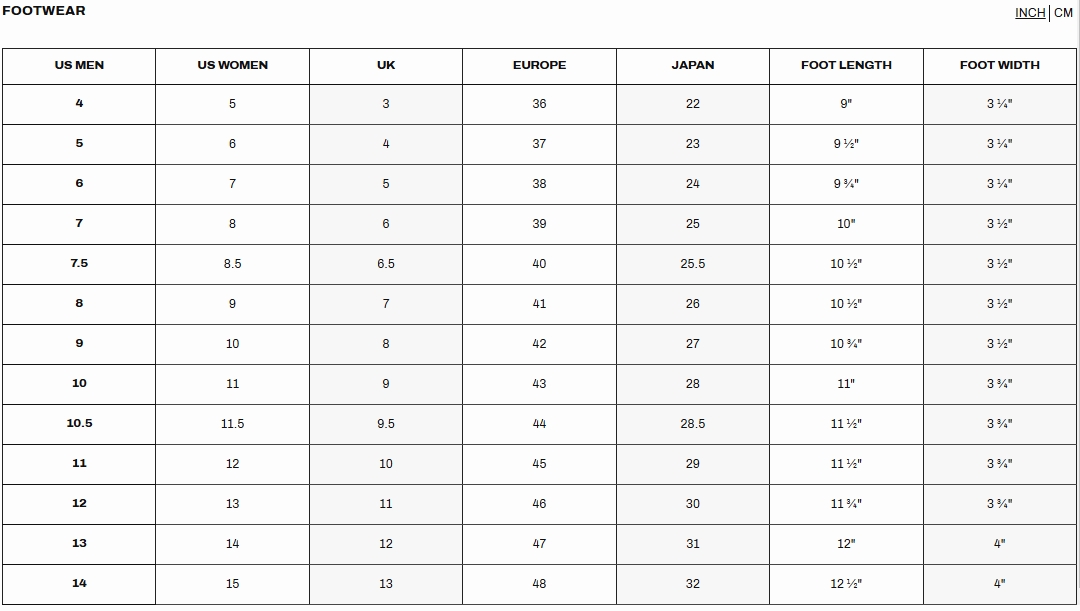
Task: Select US Men size 7.5 row label
Action: click(79, 264)
